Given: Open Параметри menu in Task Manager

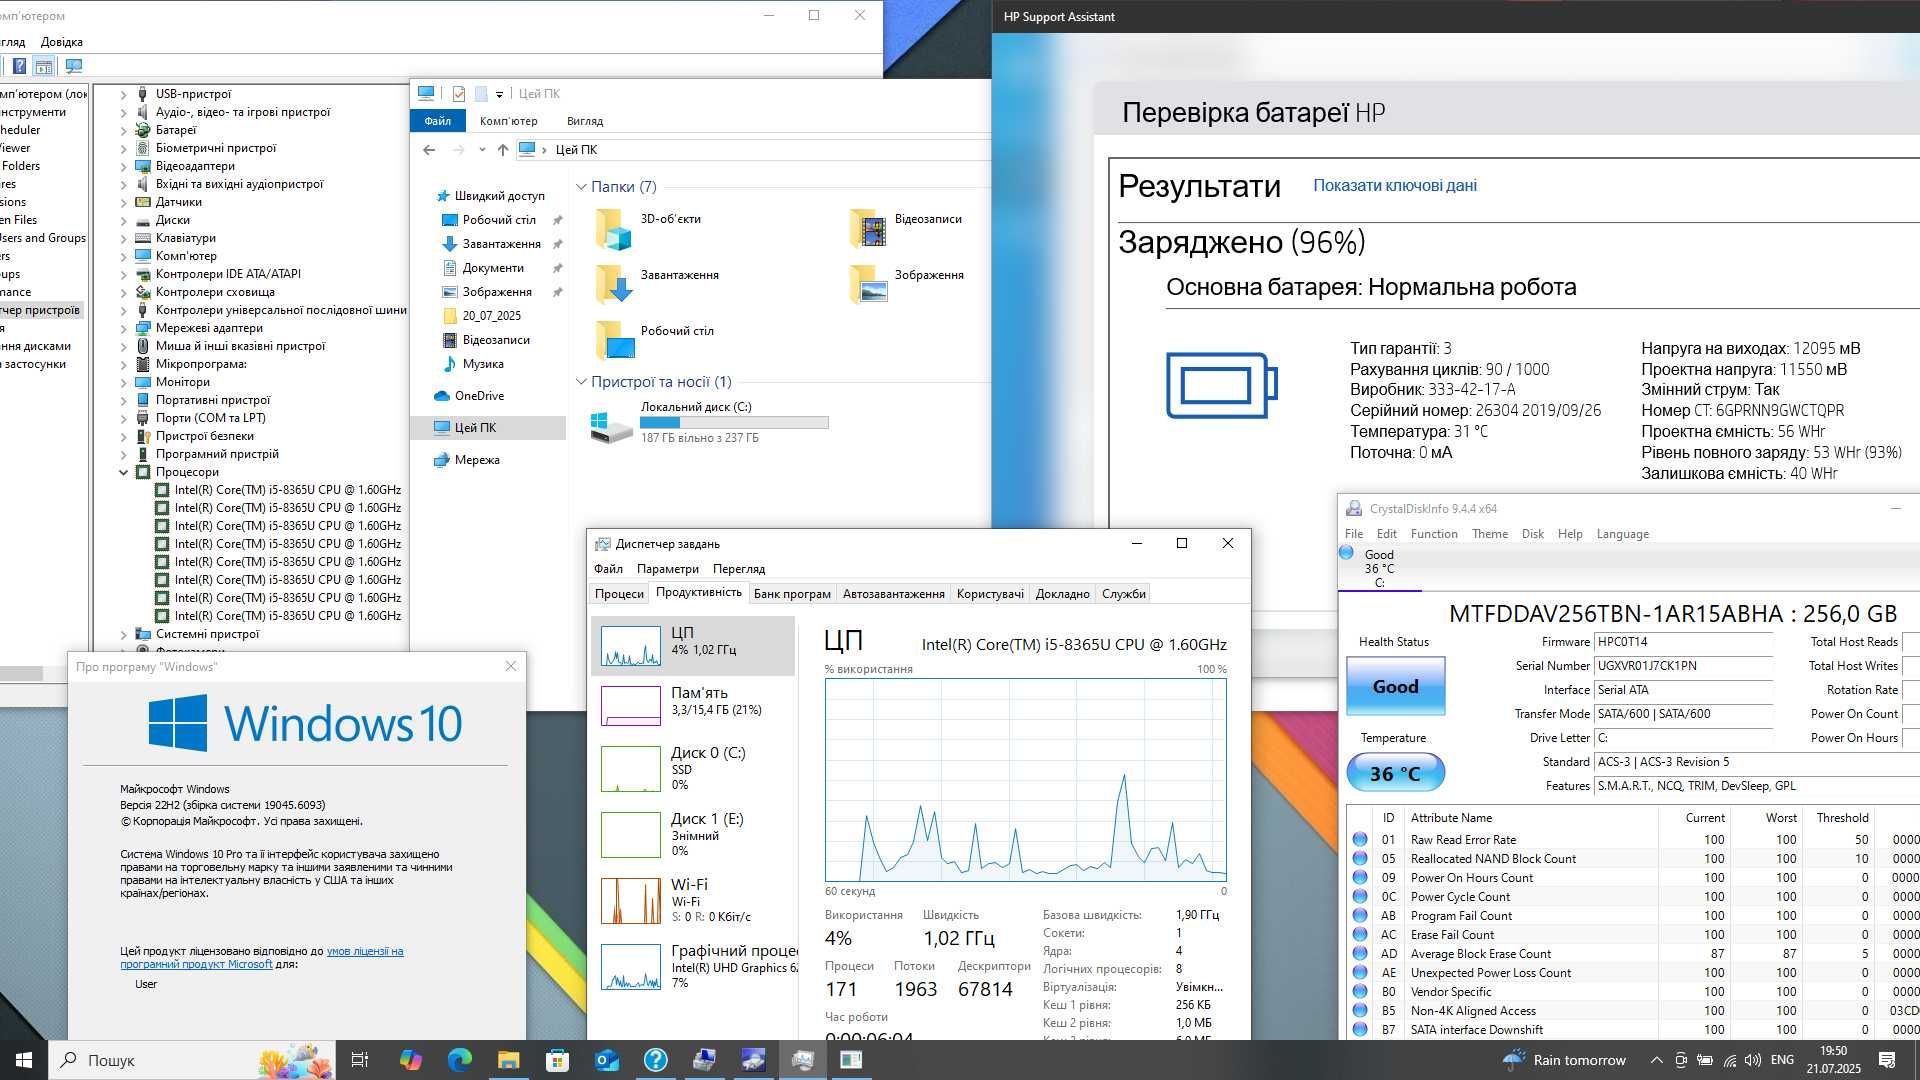Looking at the screenshot, I should click(668, 569).
